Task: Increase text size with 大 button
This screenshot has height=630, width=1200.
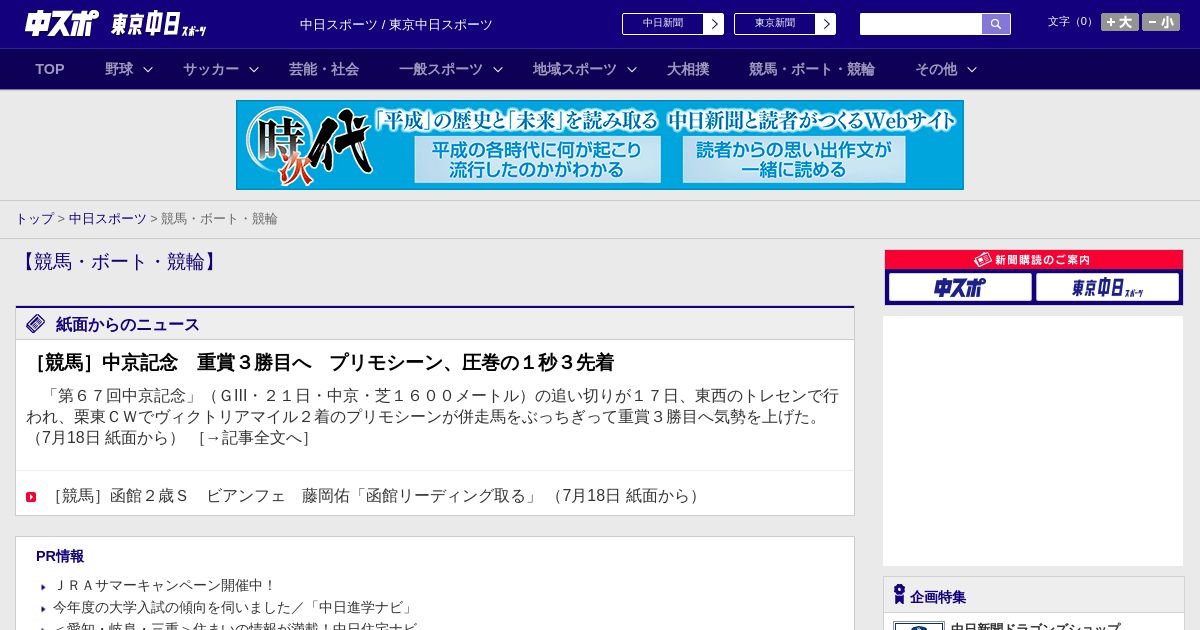Action: tap(1120, 22)
